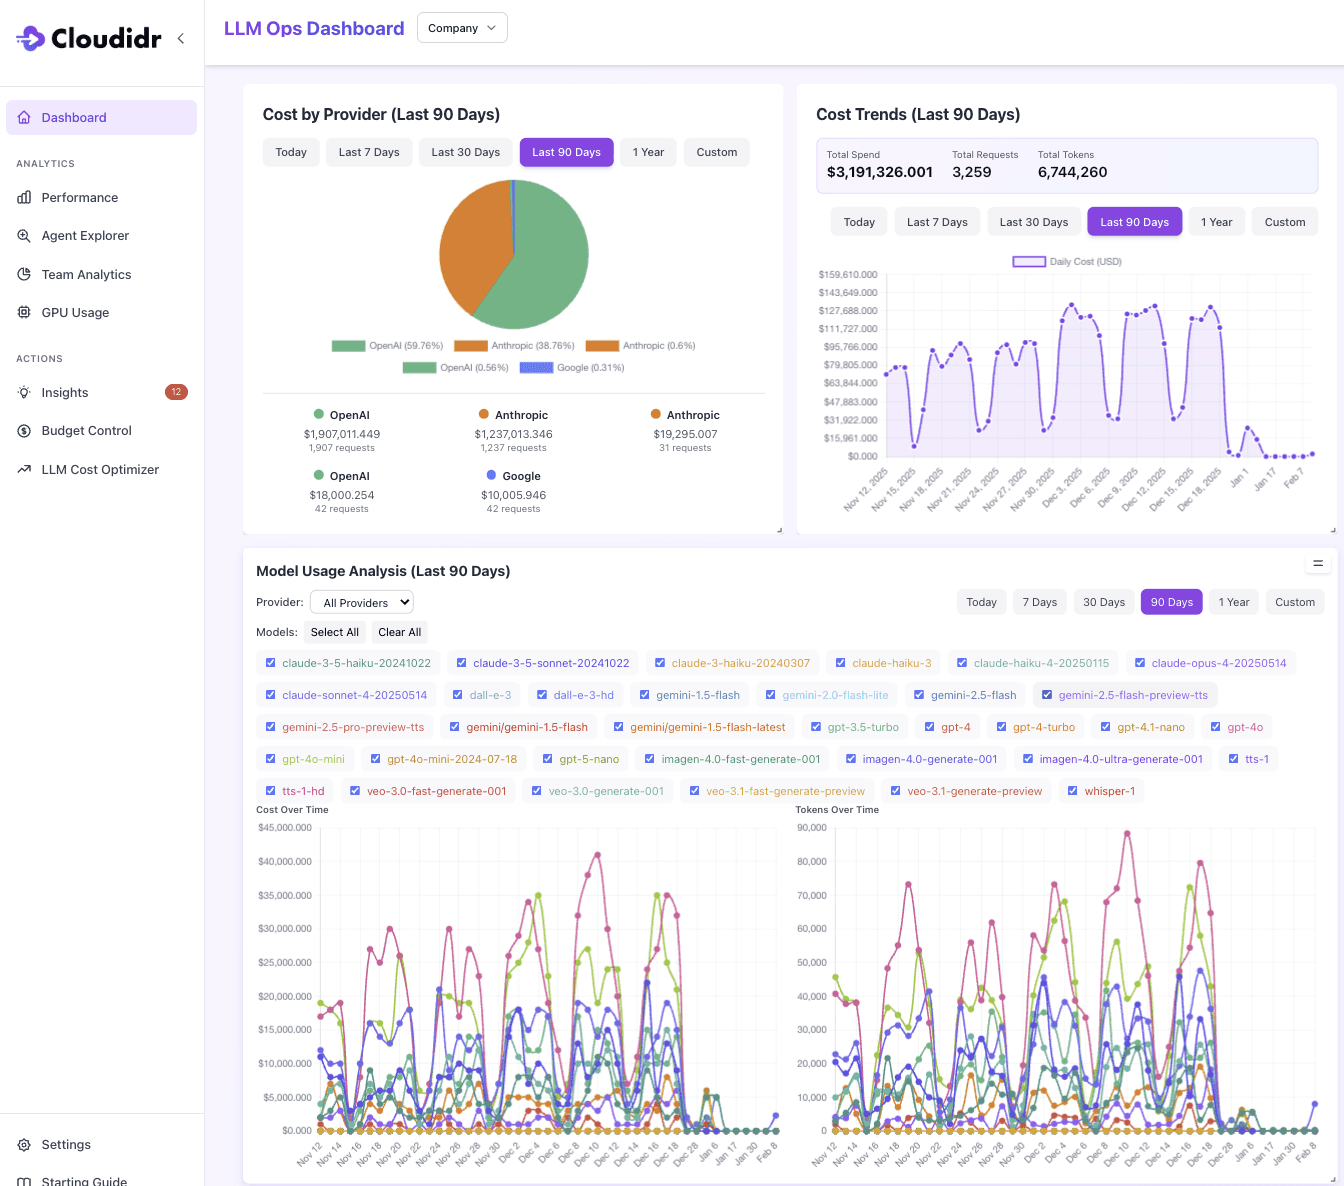Select Last 30 Days in Cost by Provider

pyautogui.click(x=466, y=152)
